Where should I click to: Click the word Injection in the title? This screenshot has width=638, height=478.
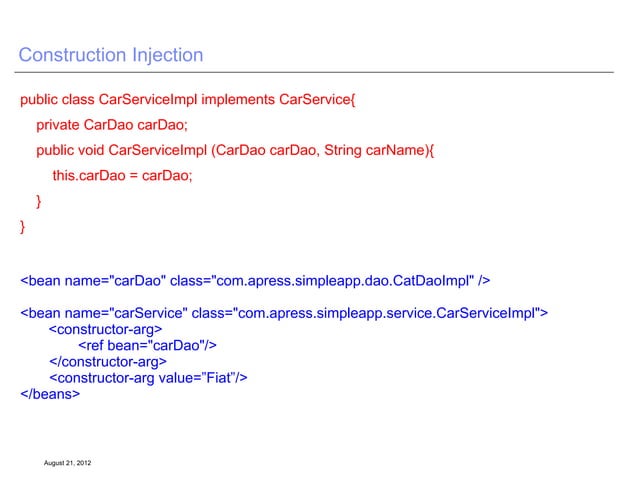[168, 55]
